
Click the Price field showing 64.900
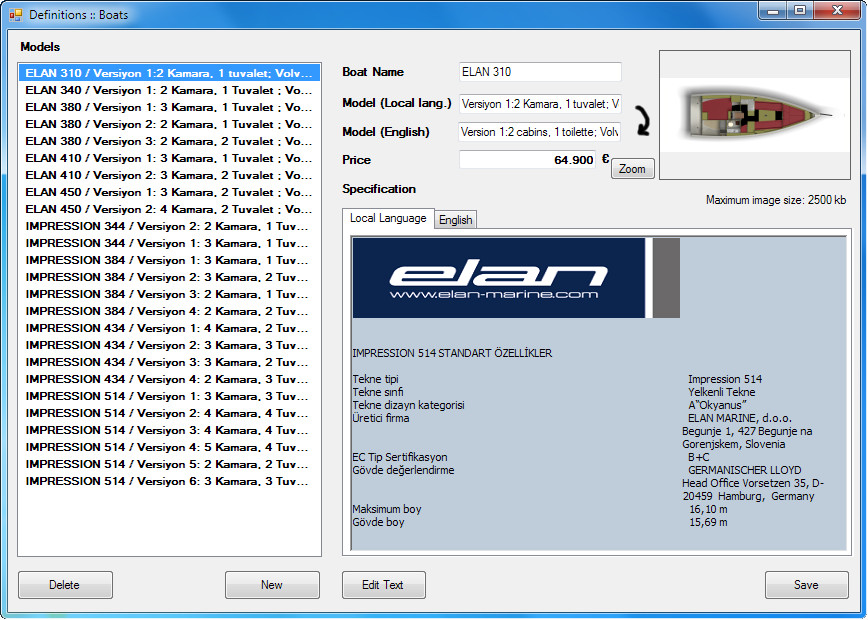[x=527, y=160]
